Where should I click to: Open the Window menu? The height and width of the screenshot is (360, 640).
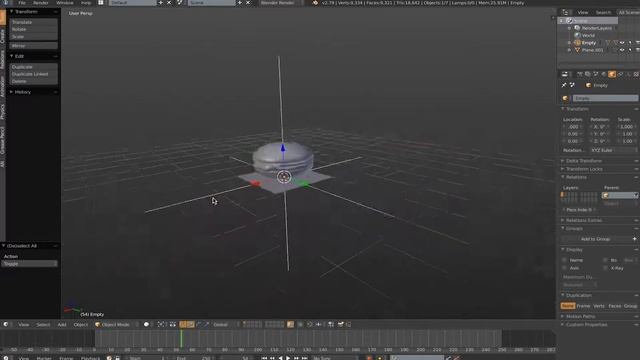65,3
